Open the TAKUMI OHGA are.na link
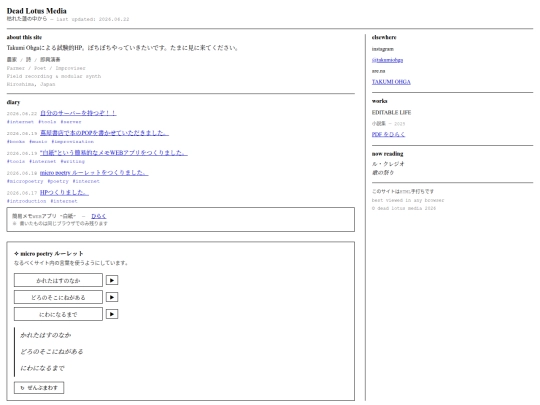 pyautogui.click(x=391, y=82)
